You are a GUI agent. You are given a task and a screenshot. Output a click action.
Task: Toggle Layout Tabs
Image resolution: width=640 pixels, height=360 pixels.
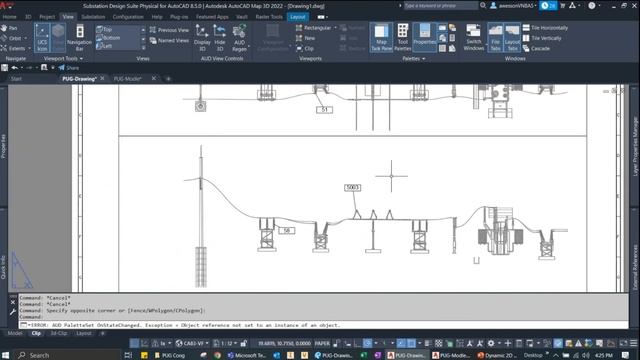click(512, 38)
